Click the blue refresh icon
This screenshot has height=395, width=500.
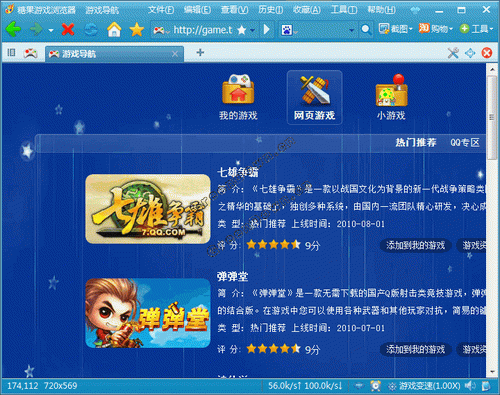(91, 30)
